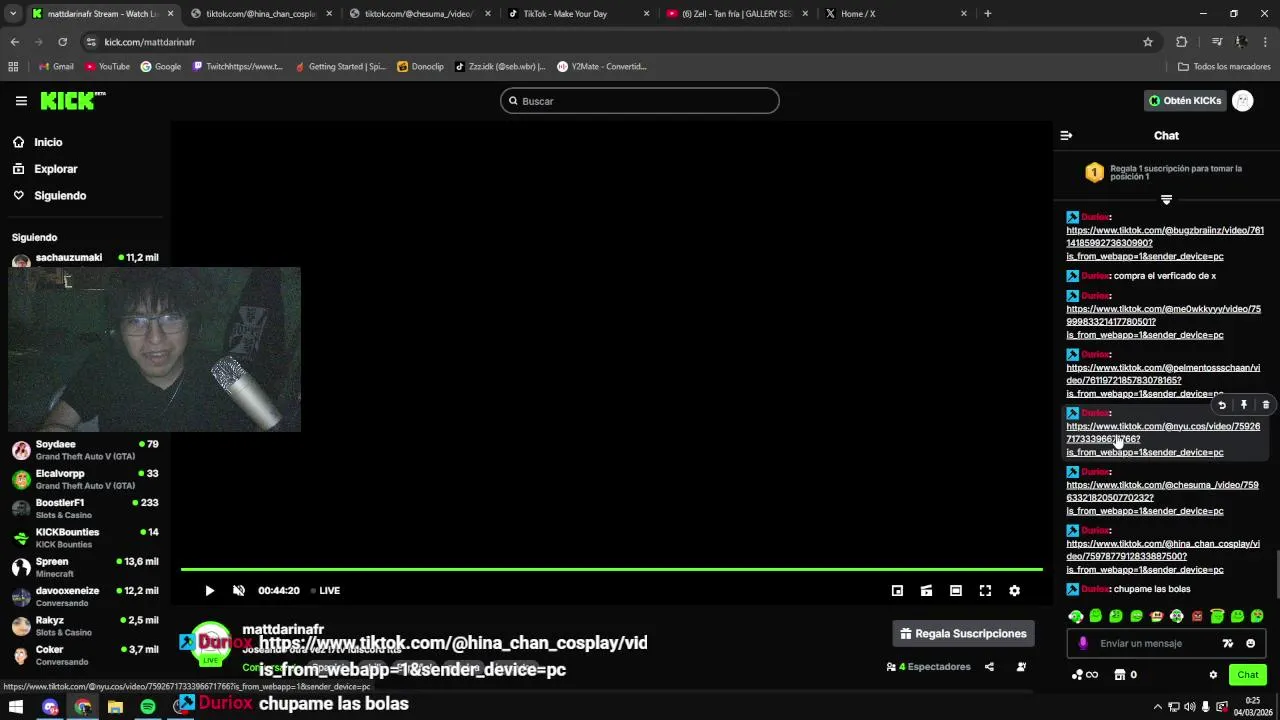Click the icon right of share
Viewport: 1280px width, 720px height.
click(1021, 667)
